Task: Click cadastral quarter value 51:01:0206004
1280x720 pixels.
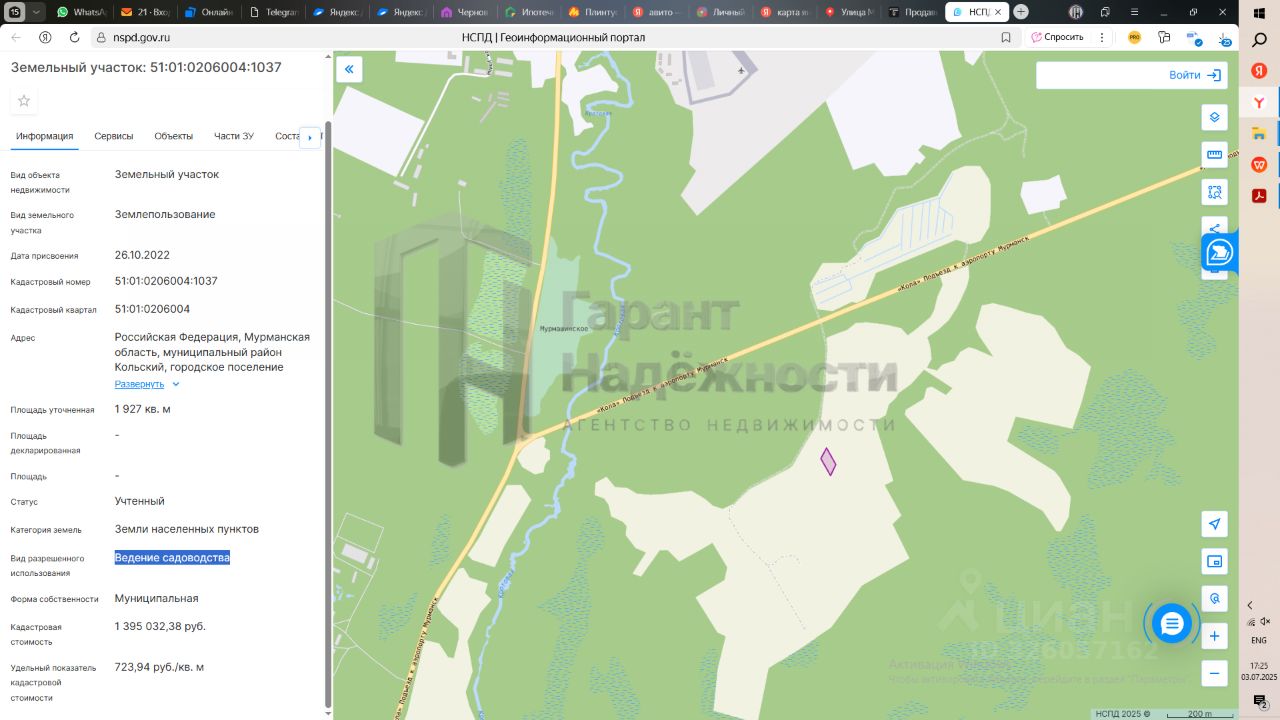Action: click(152, 309)
